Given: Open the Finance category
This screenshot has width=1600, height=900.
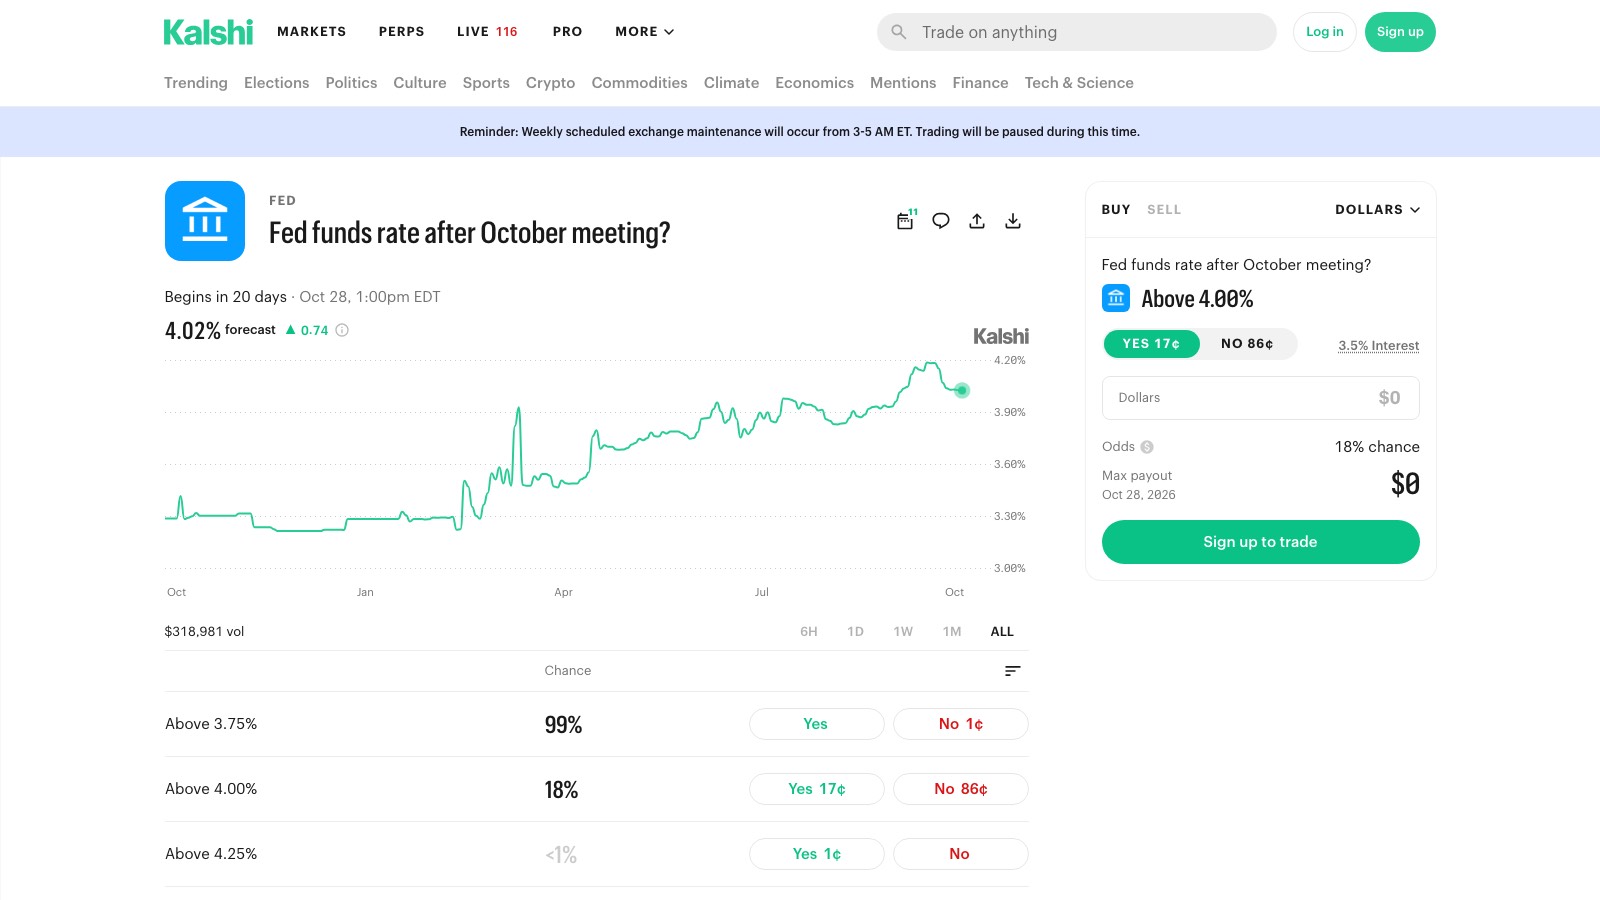Looking at the screenshot, I should coord(980,83).
